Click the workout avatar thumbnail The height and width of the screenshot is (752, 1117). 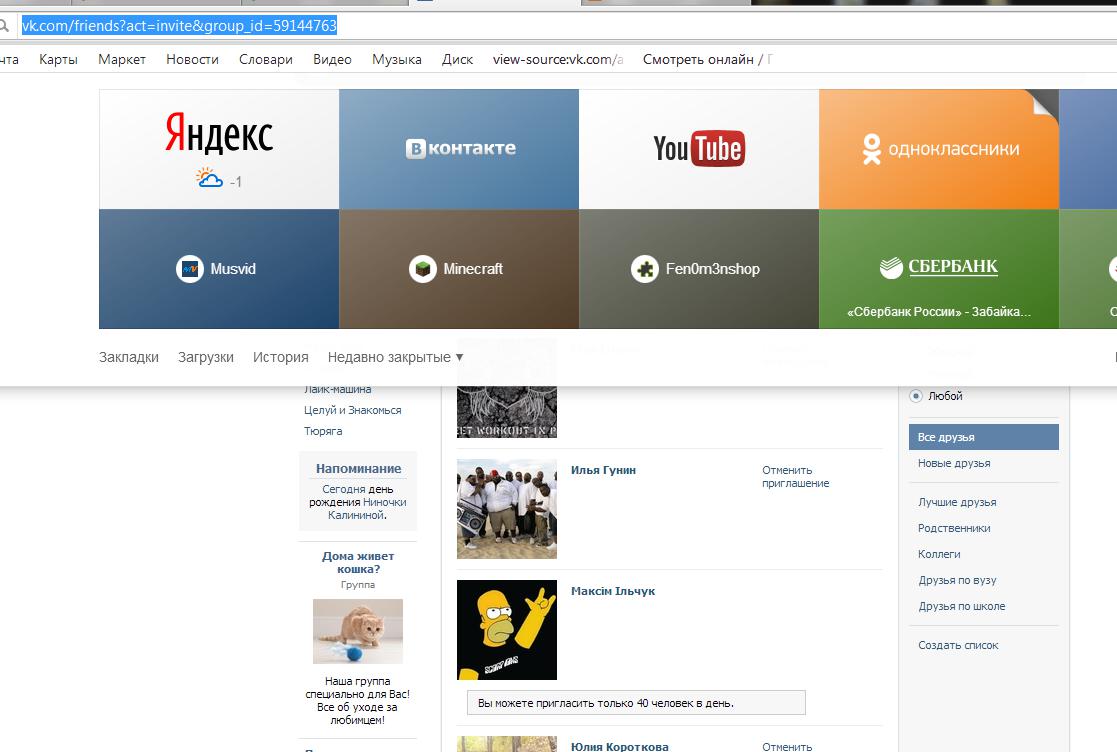tap(506, 412)
